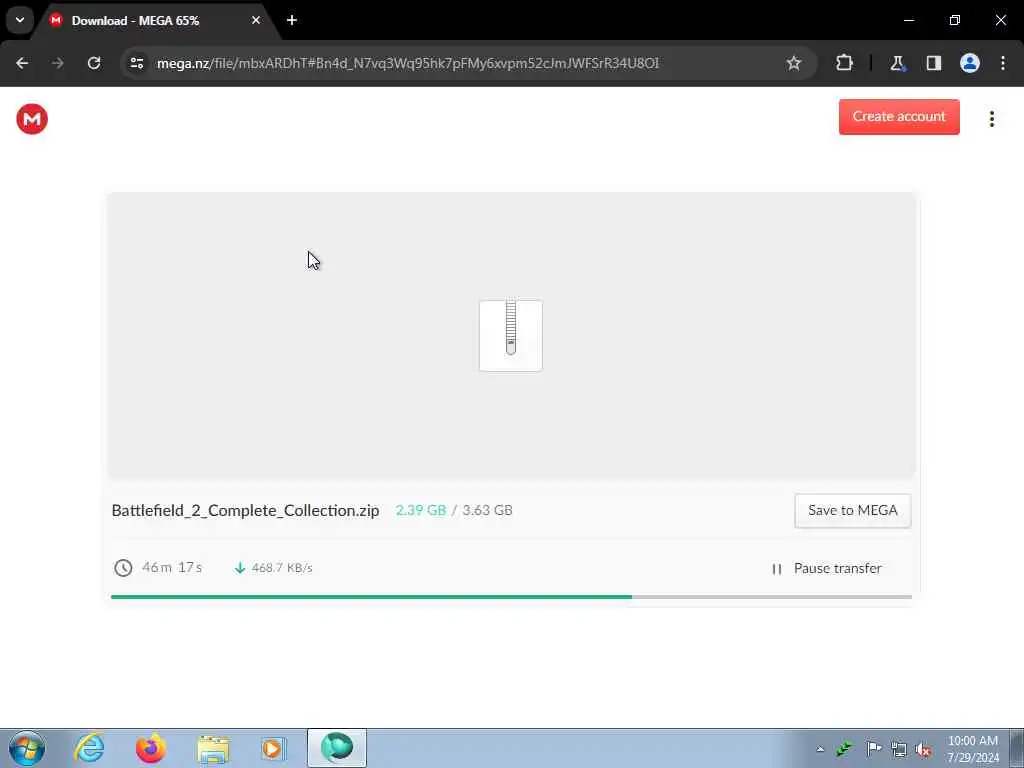Bookmark this page with the star icon
Image resolution: width=1024 pixels, height=768 pixels.
tap(793, 63)
